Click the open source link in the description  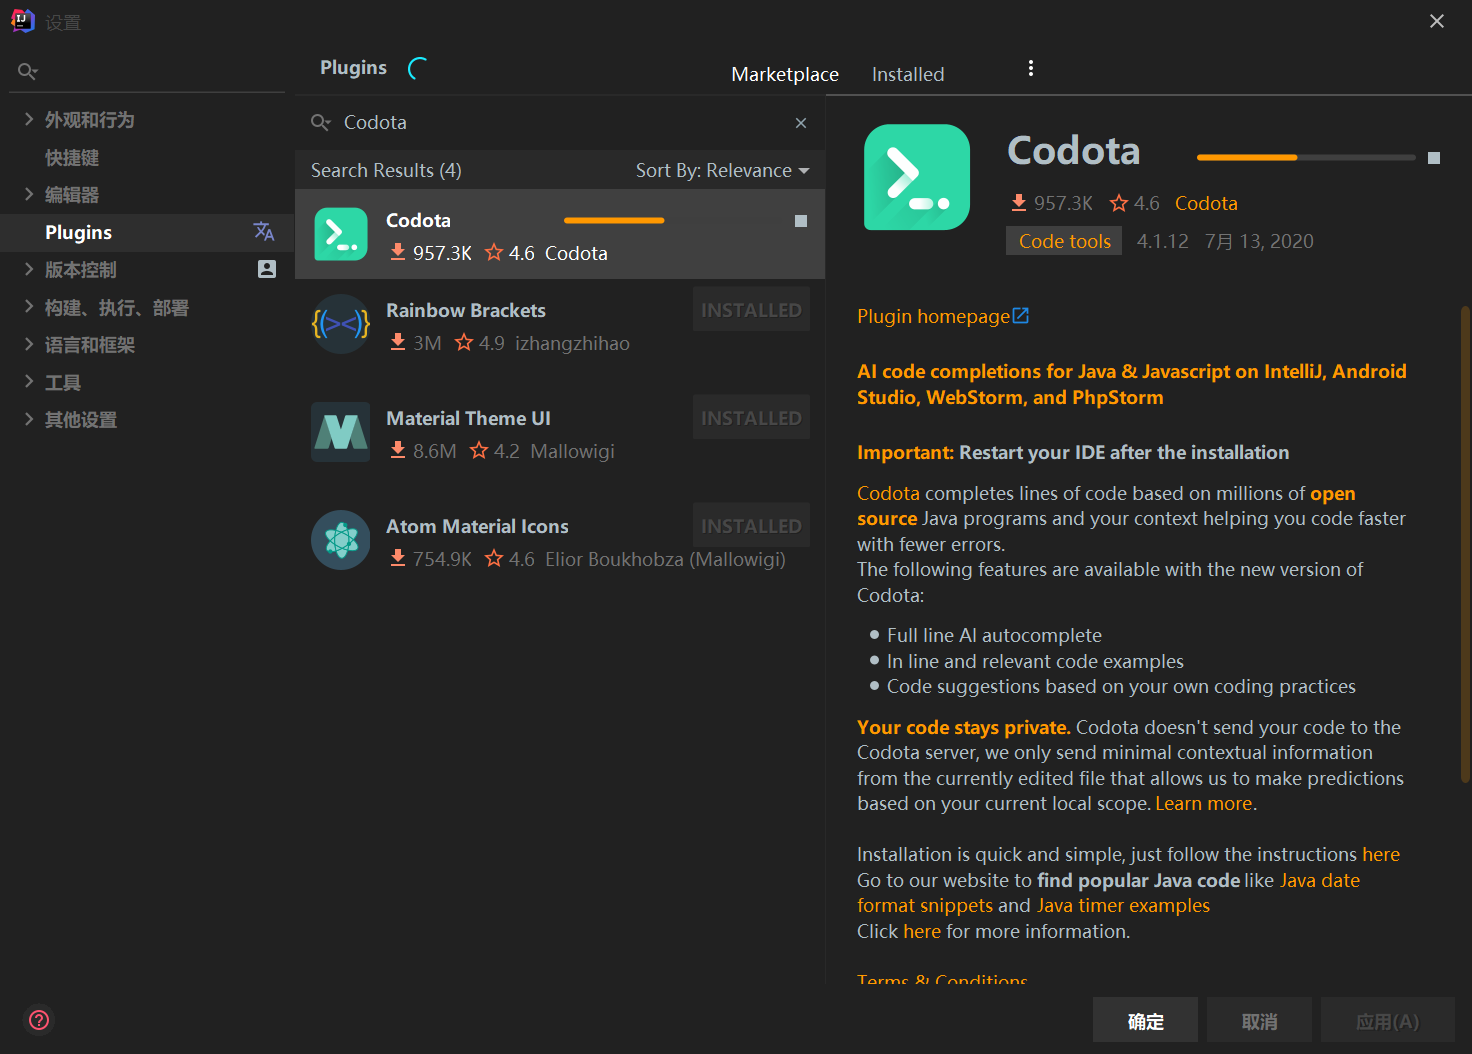pyautogui.click(x=1106, y=506)
